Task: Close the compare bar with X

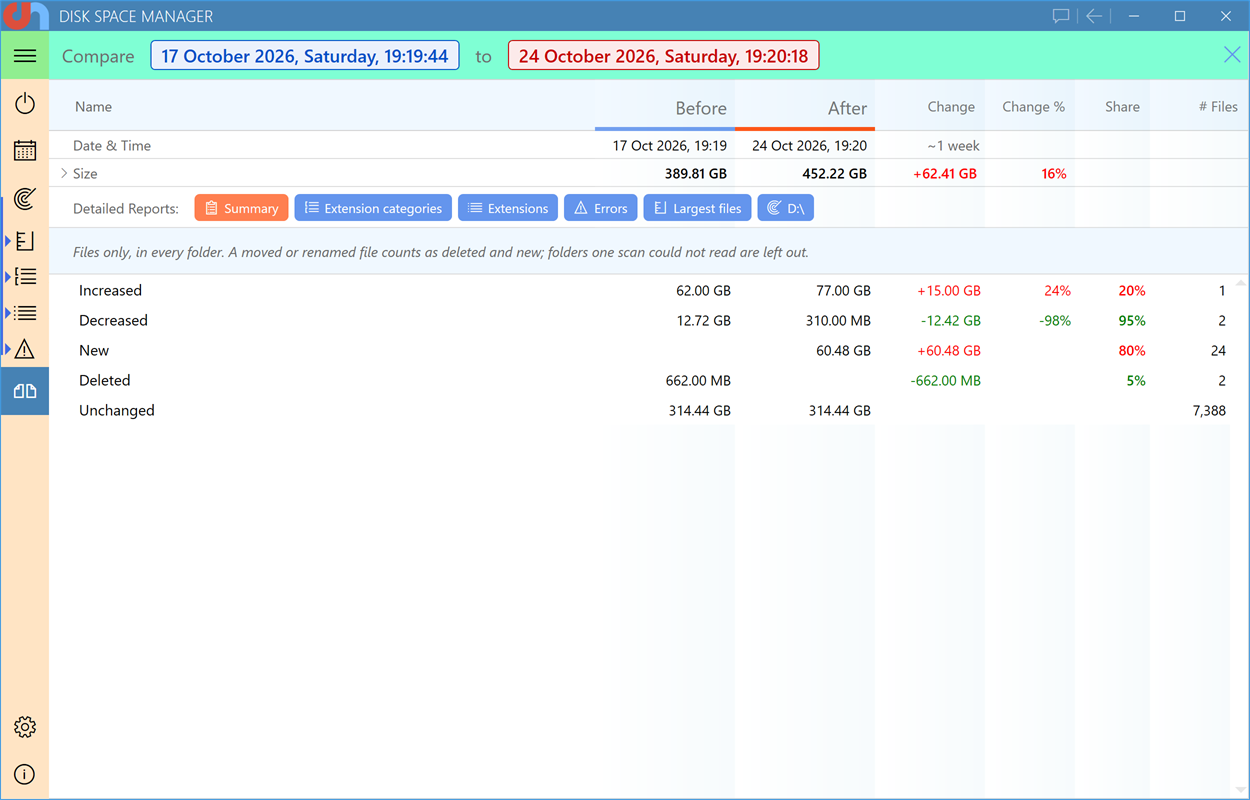Action: 1232,55
